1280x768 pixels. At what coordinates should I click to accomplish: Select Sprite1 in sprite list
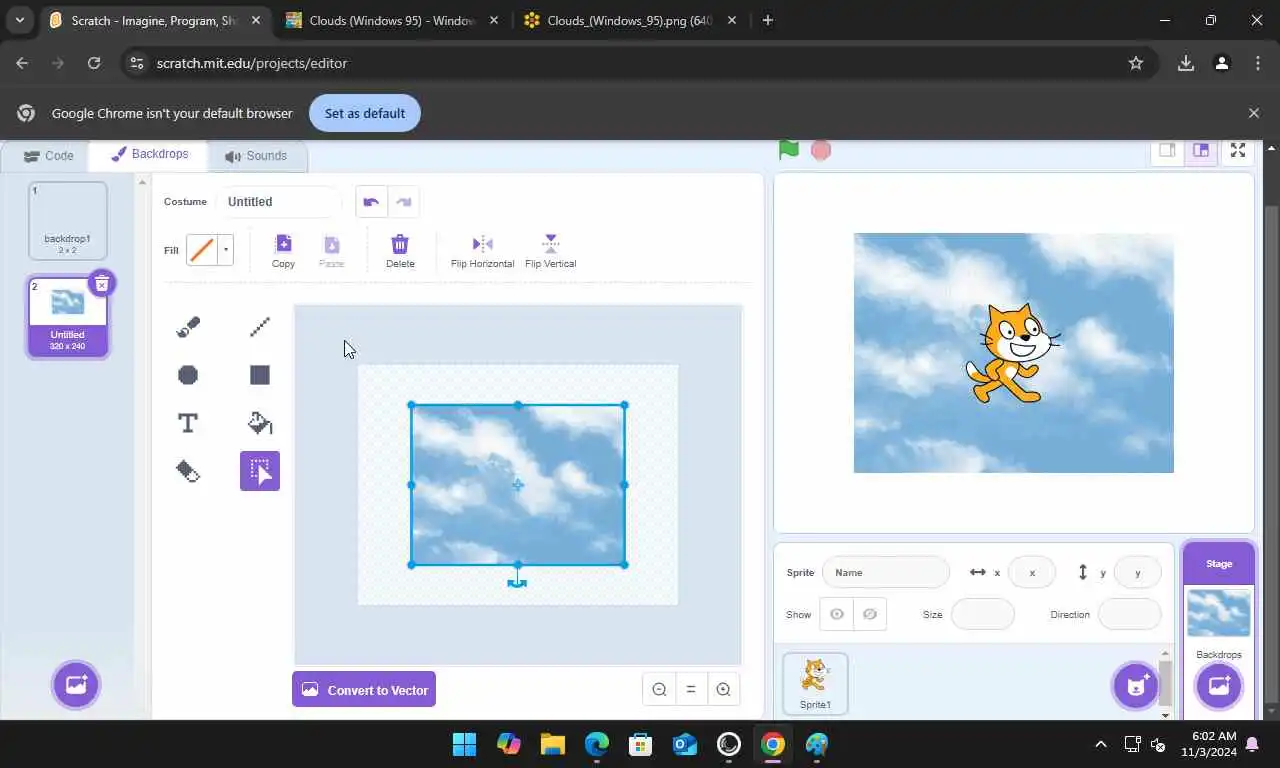[815, 684]
